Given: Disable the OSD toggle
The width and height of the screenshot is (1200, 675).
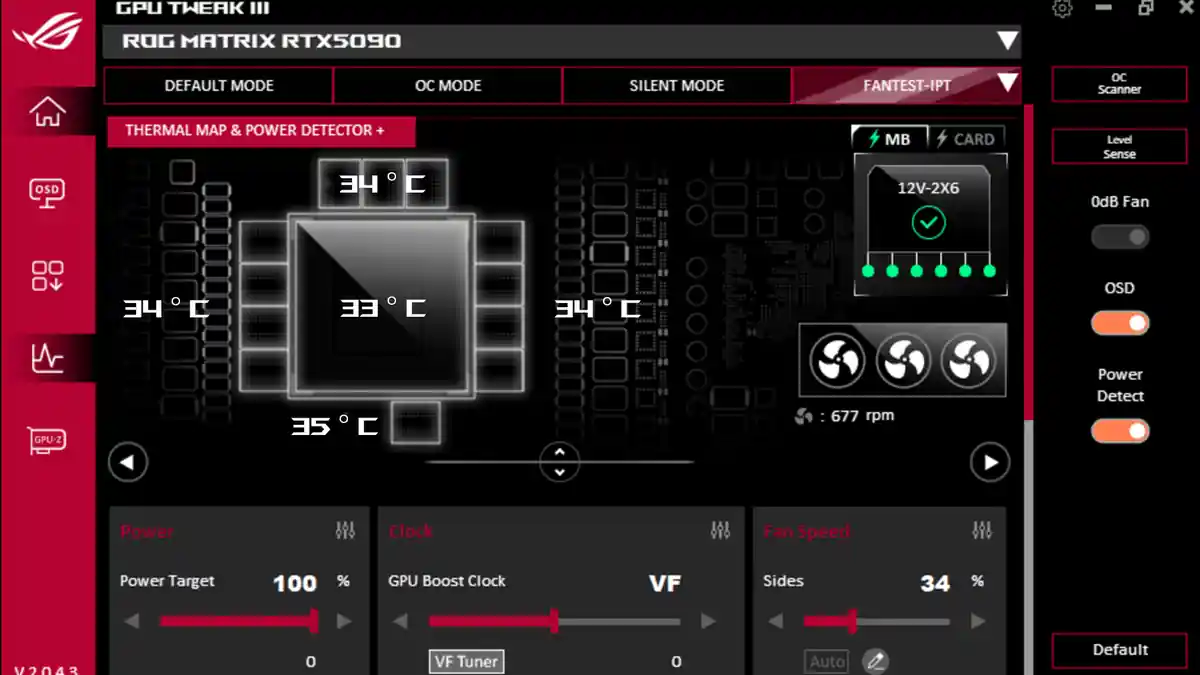Looking at the screenshot, I should 1119,322.
